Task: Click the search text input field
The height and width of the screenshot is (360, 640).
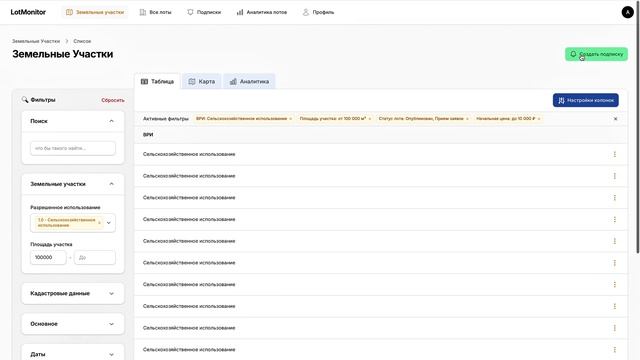Action: pos(73,148)
